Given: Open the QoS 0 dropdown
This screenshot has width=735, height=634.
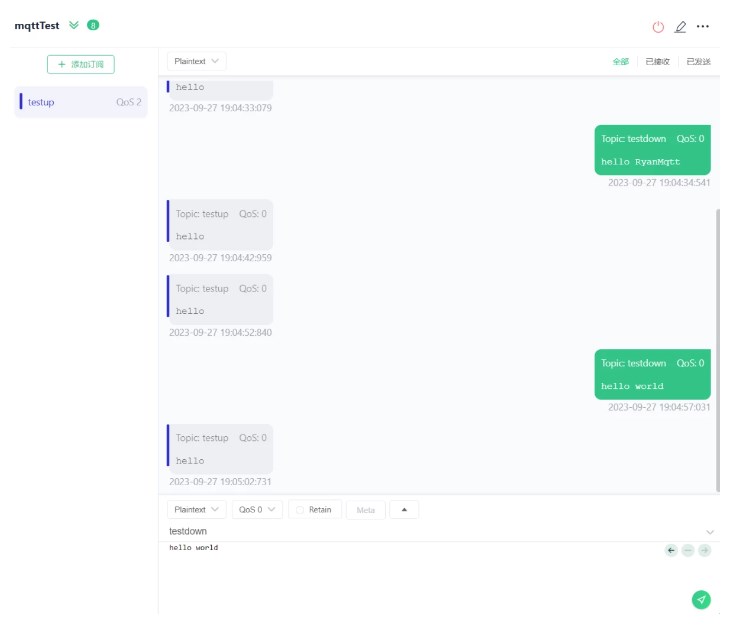Looking at the screenshot, I should click(x=257, y=509).
